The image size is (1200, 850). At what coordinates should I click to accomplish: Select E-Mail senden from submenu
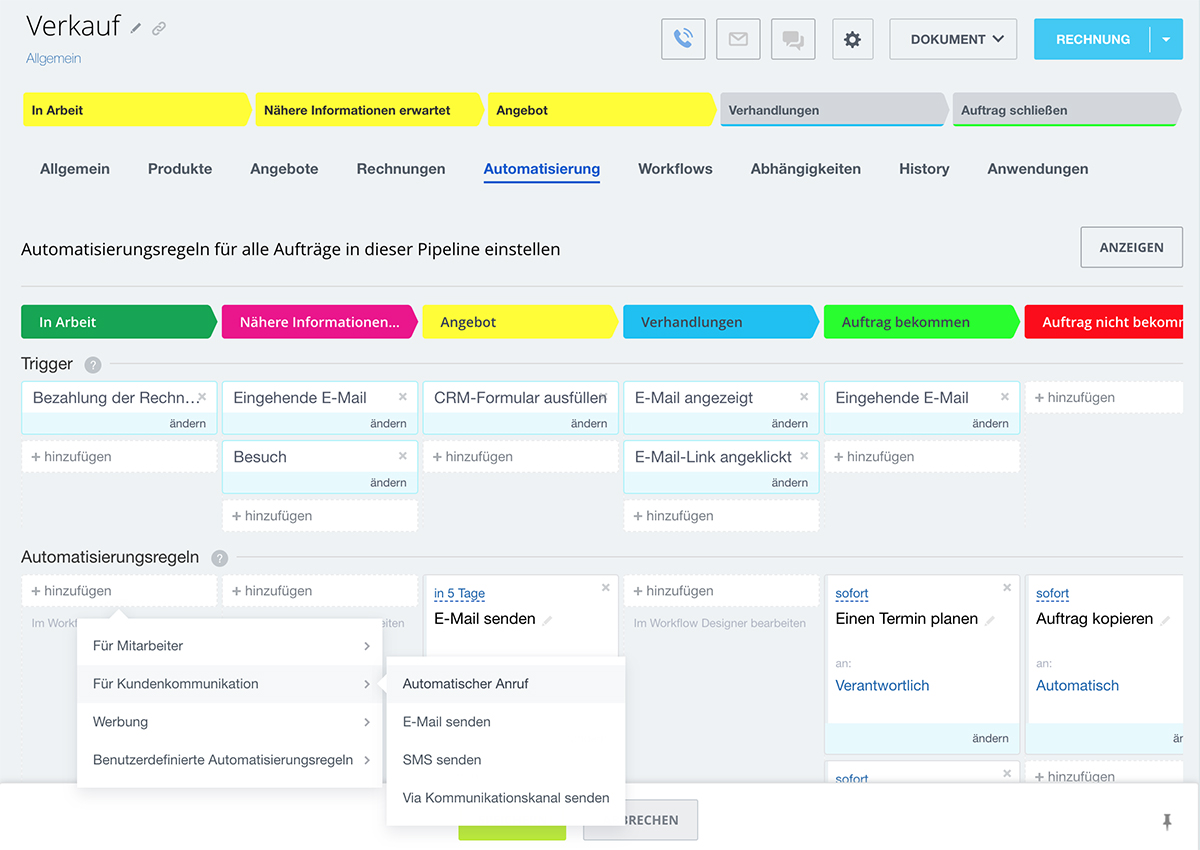point(506,722)
